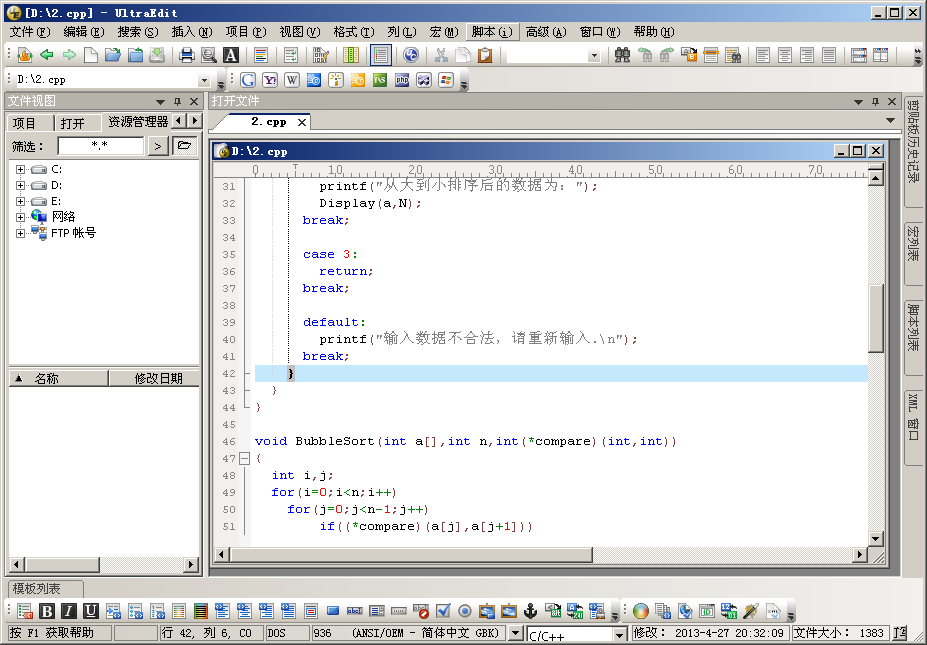The height and width of the screenshot is (645, 927).
Task: Click the editor vertical scrollbar thumb
Action: (x=876, y=318)
